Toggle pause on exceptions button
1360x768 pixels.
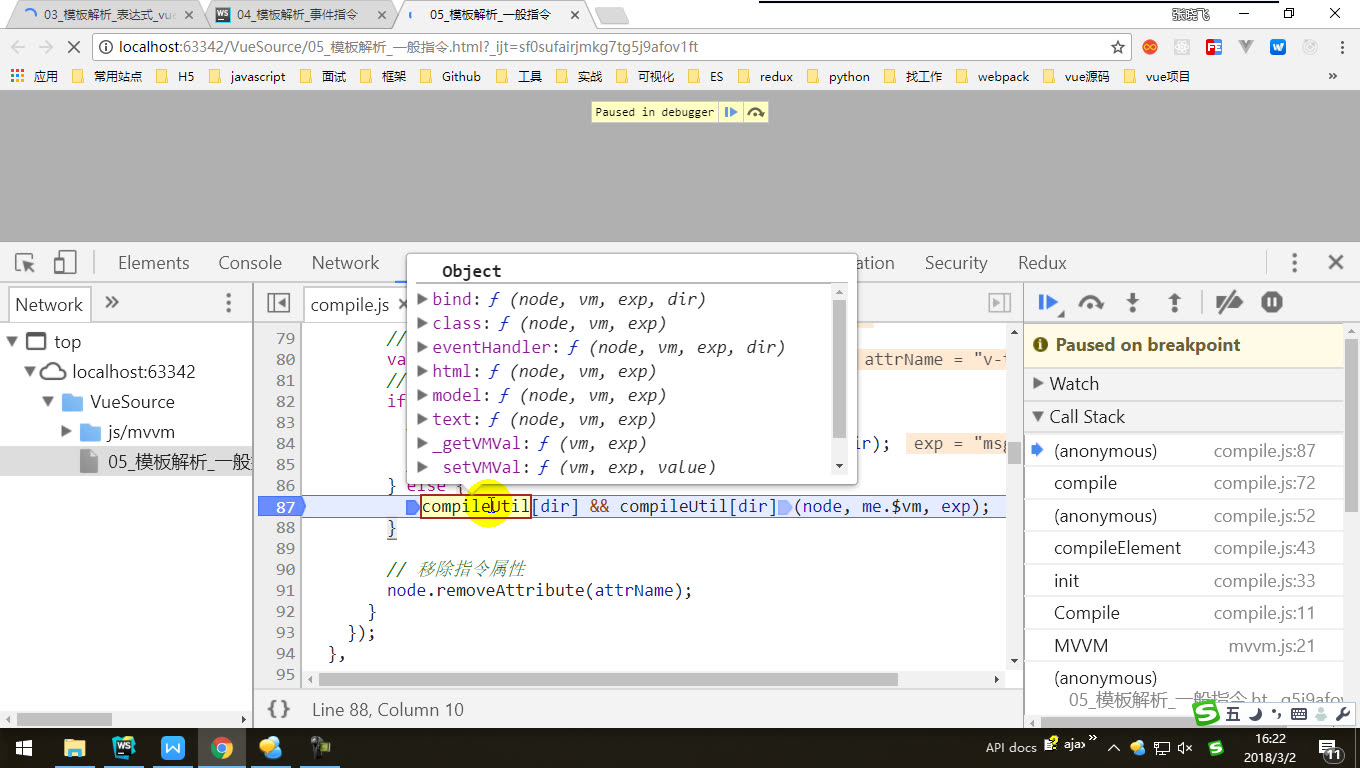pos(1272,302)
